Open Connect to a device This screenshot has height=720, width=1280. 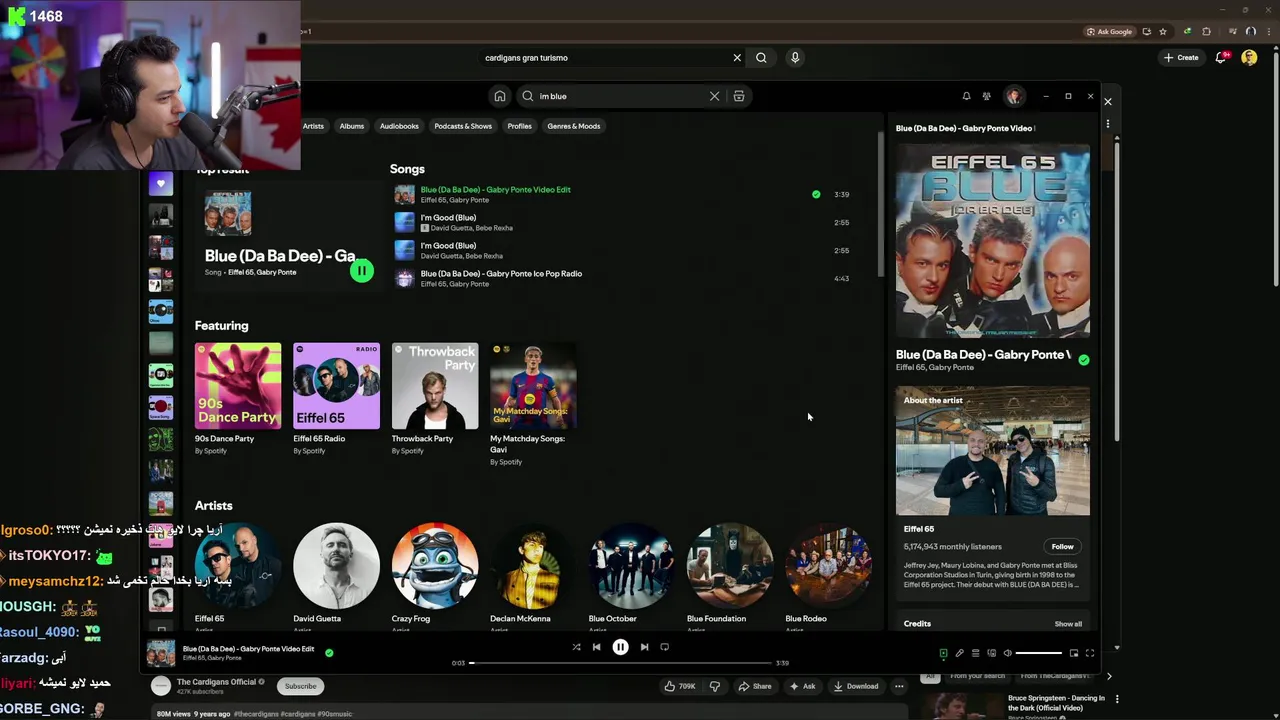pyautogui.click(x=991, y=653)
